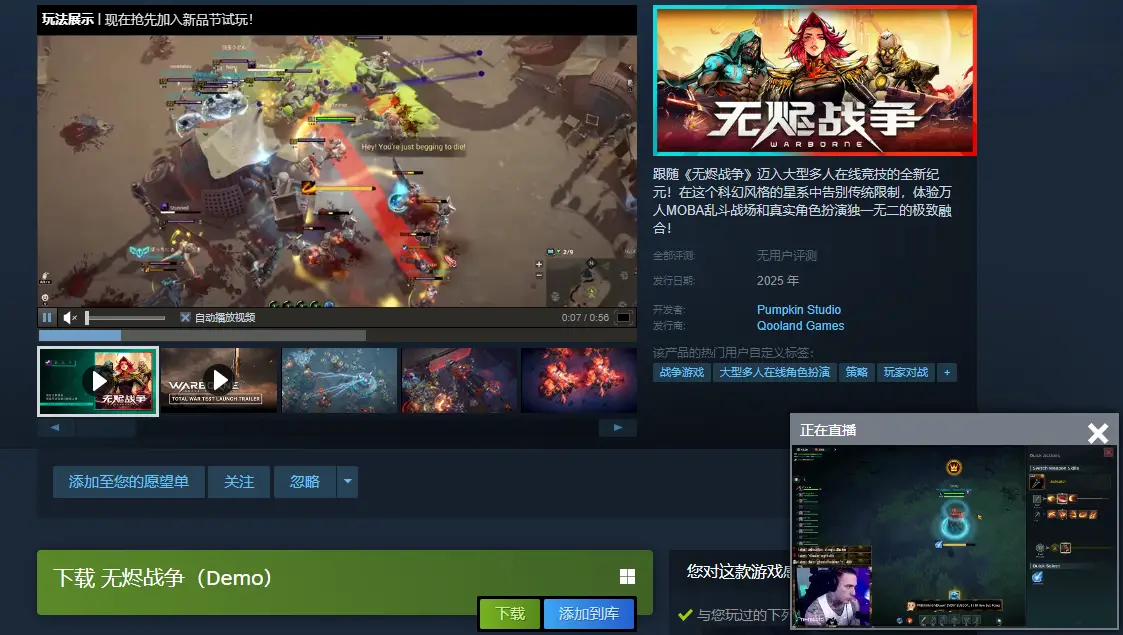Close the 正在直播 live broadcast popup

[1098, 432]
